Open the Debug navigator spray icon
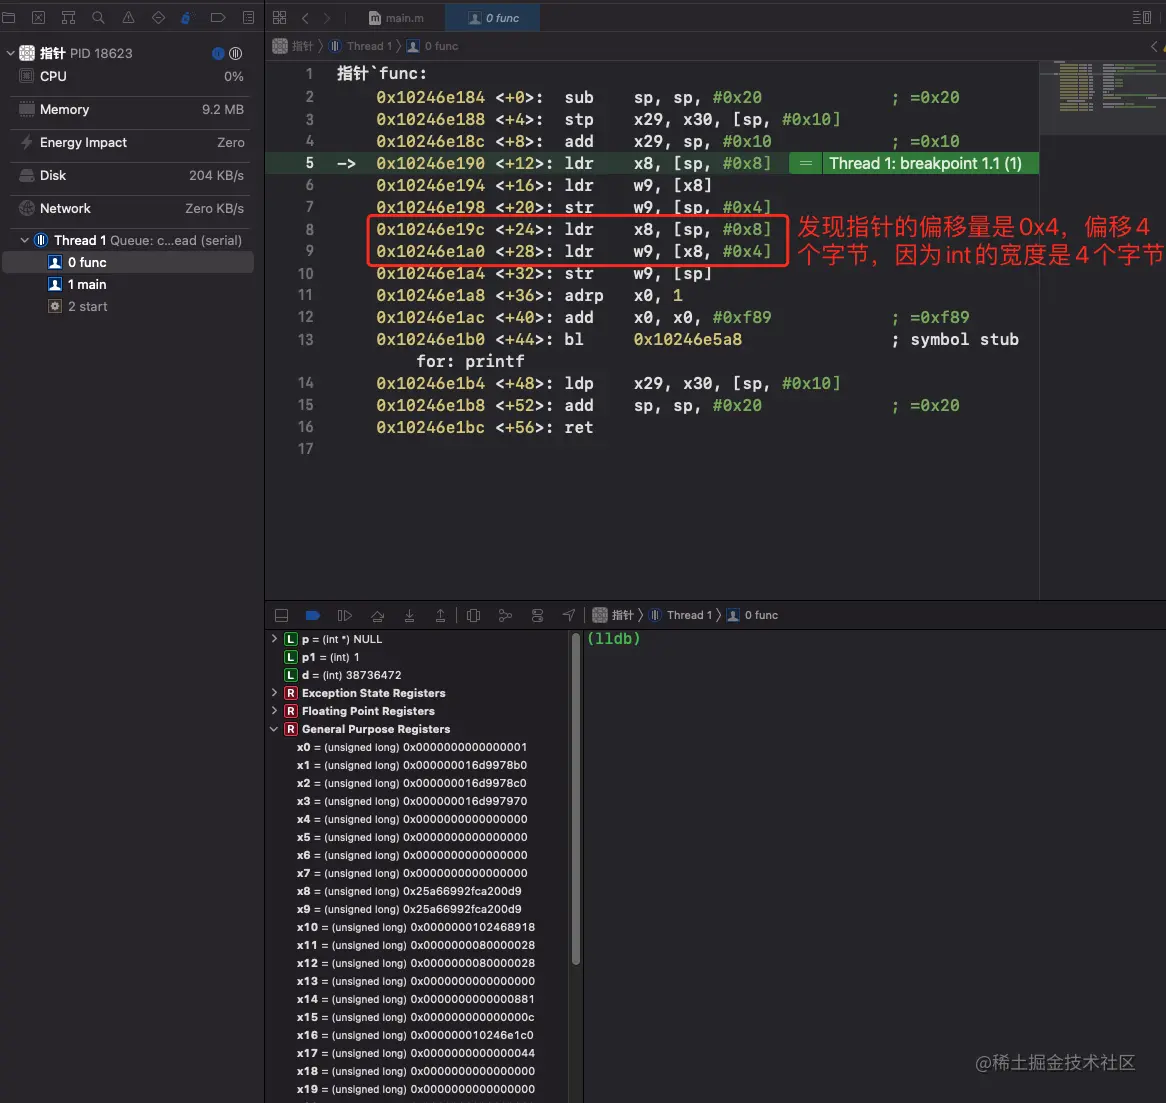The height and width of the screenshot is (1103, 1166). (x=187, y=17)
